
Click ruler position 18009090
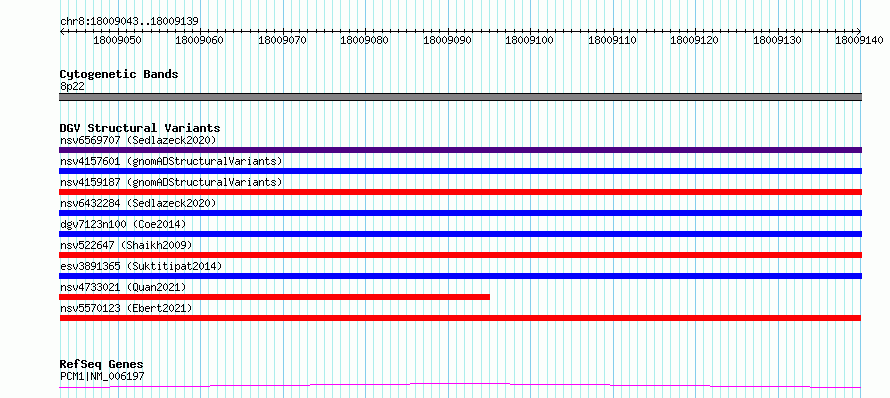tap(448, 41)
